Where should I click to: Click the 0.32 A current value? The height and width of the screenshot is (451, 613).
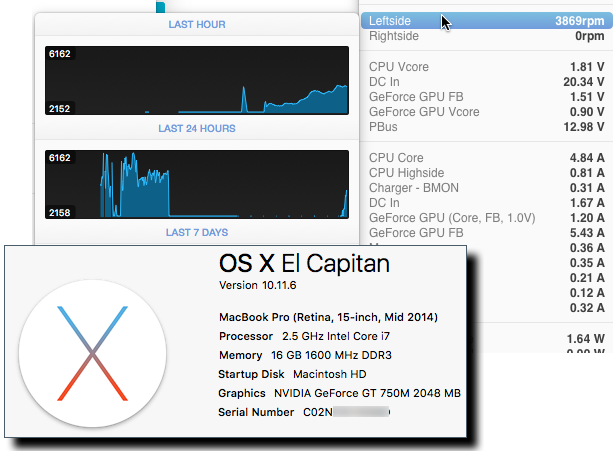click(587, 308)
